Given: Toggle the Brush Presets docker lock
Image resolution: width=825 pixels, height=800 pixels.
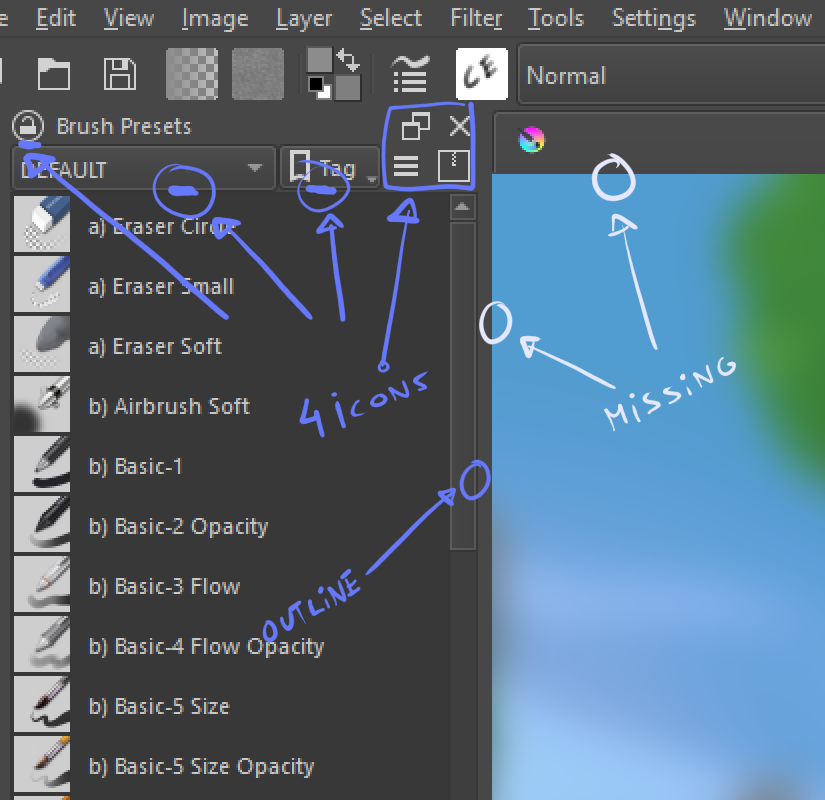Looking at the screenshot, I should click(27, 126).
